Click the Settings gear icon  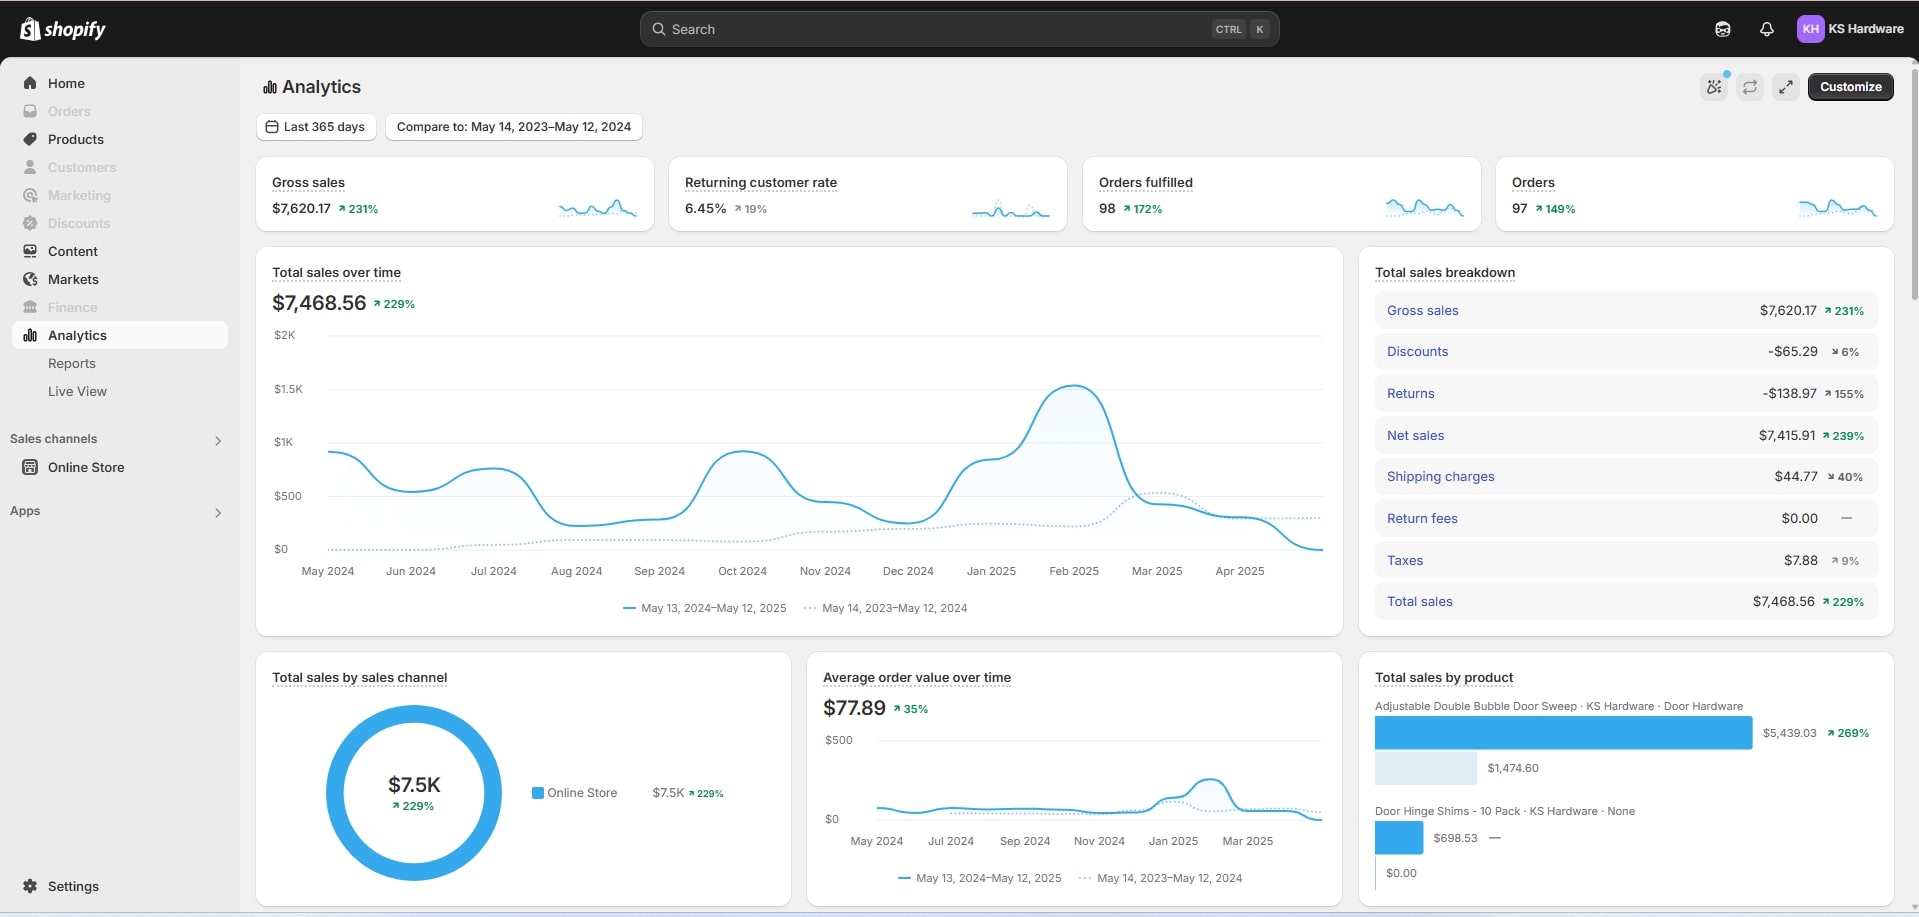point(30,886)
